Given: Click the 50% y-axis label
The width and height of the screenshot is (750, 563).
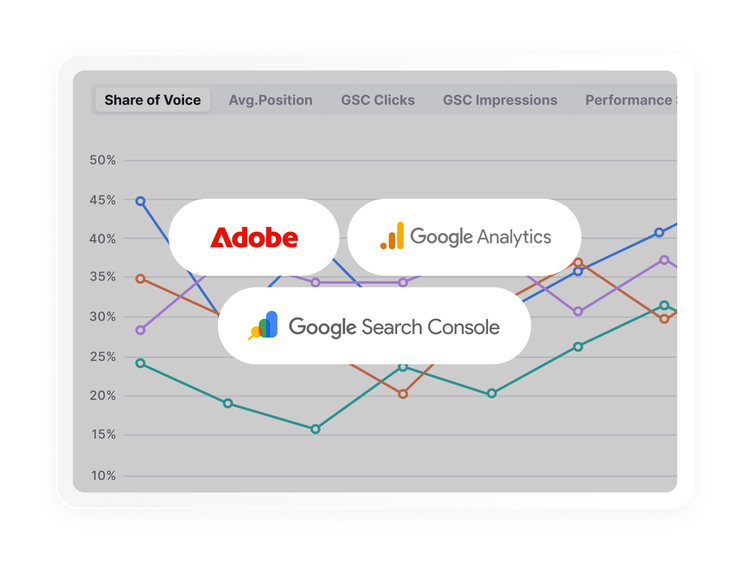Looking at the screenshot, I should 103,160.
